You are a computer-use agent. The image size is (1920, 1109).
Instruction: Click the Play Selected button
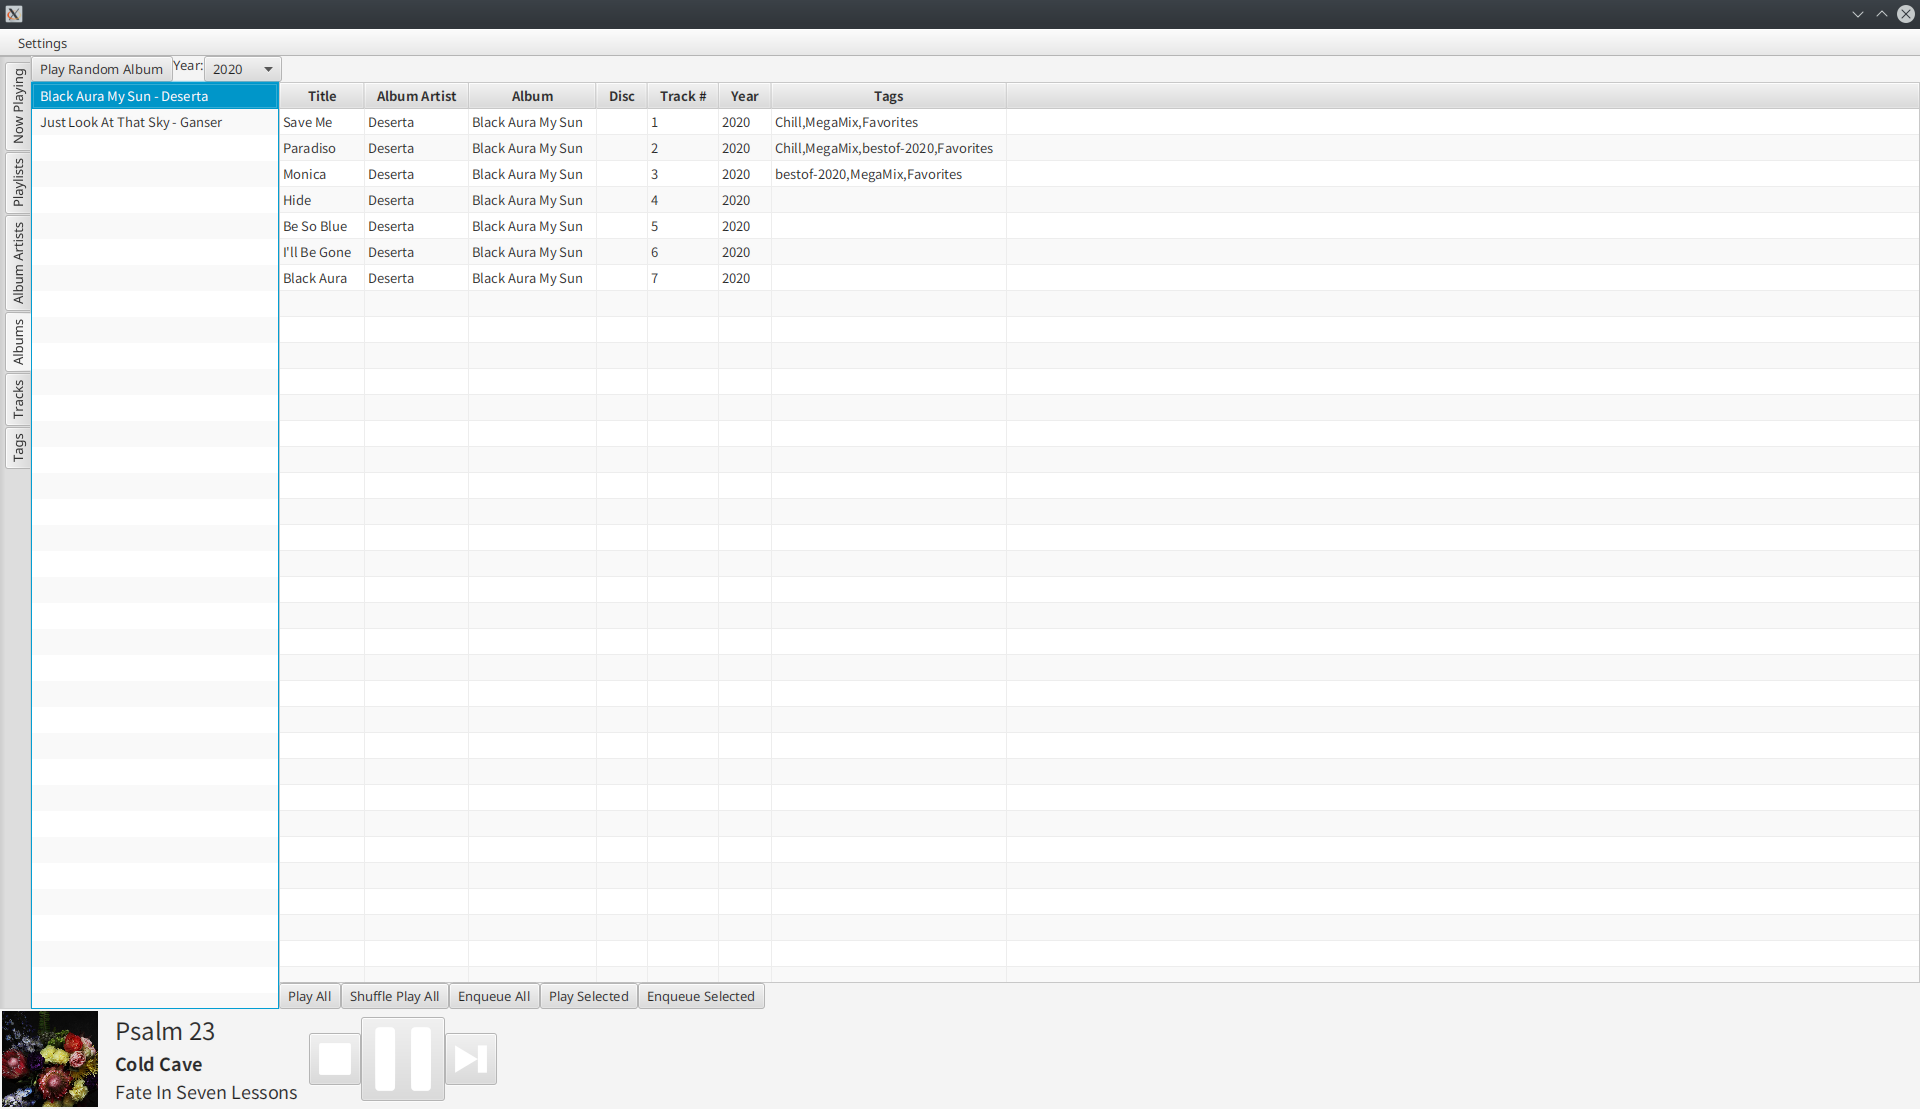(x=589, y=995)
